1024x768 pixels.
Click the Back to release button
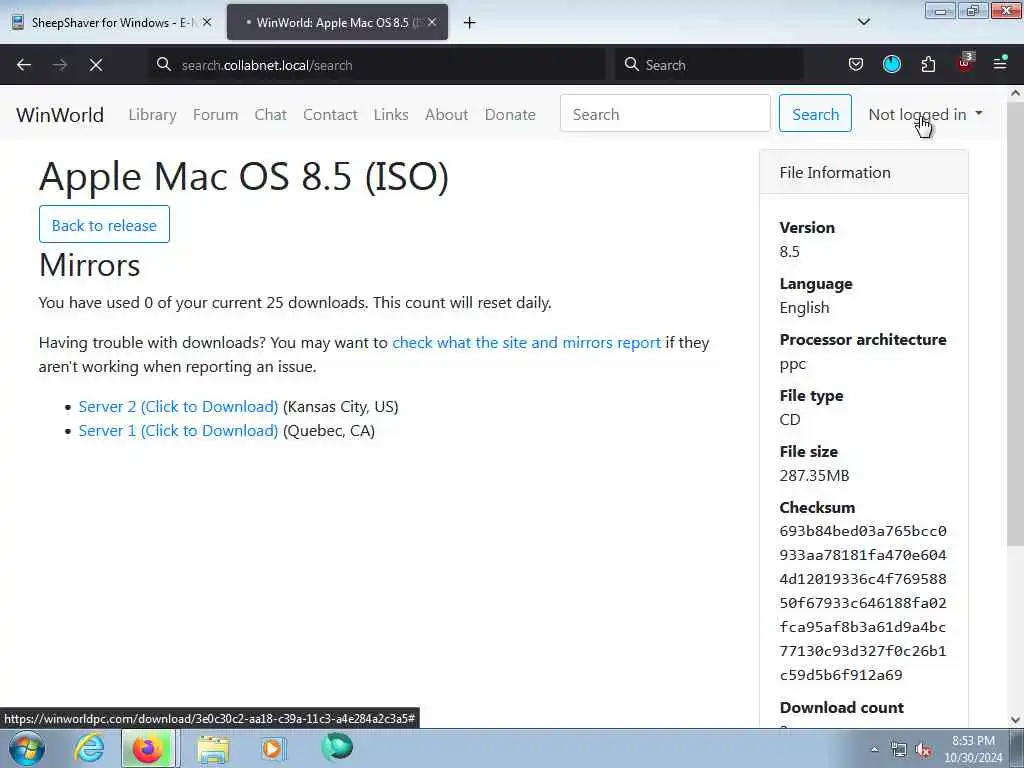tap(104, 225)
